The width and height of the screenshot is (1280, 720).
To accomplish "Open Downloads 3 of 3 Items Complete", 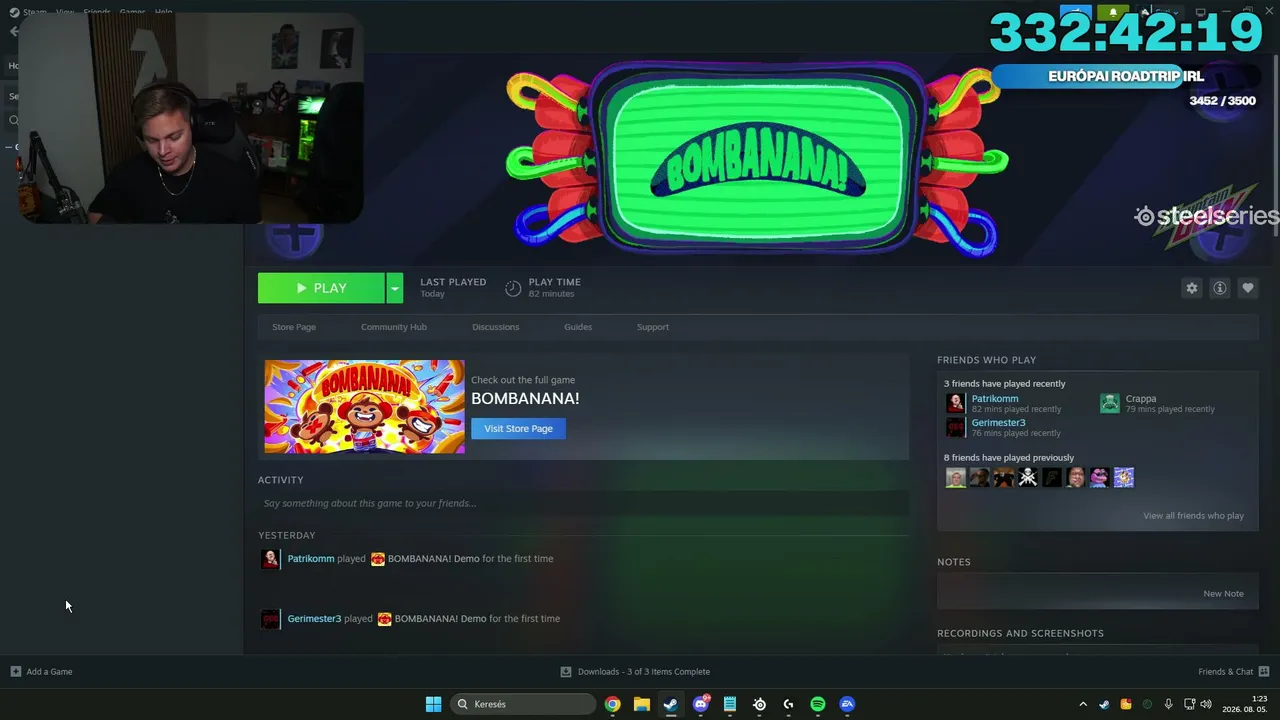I will [x=644, y=672].
